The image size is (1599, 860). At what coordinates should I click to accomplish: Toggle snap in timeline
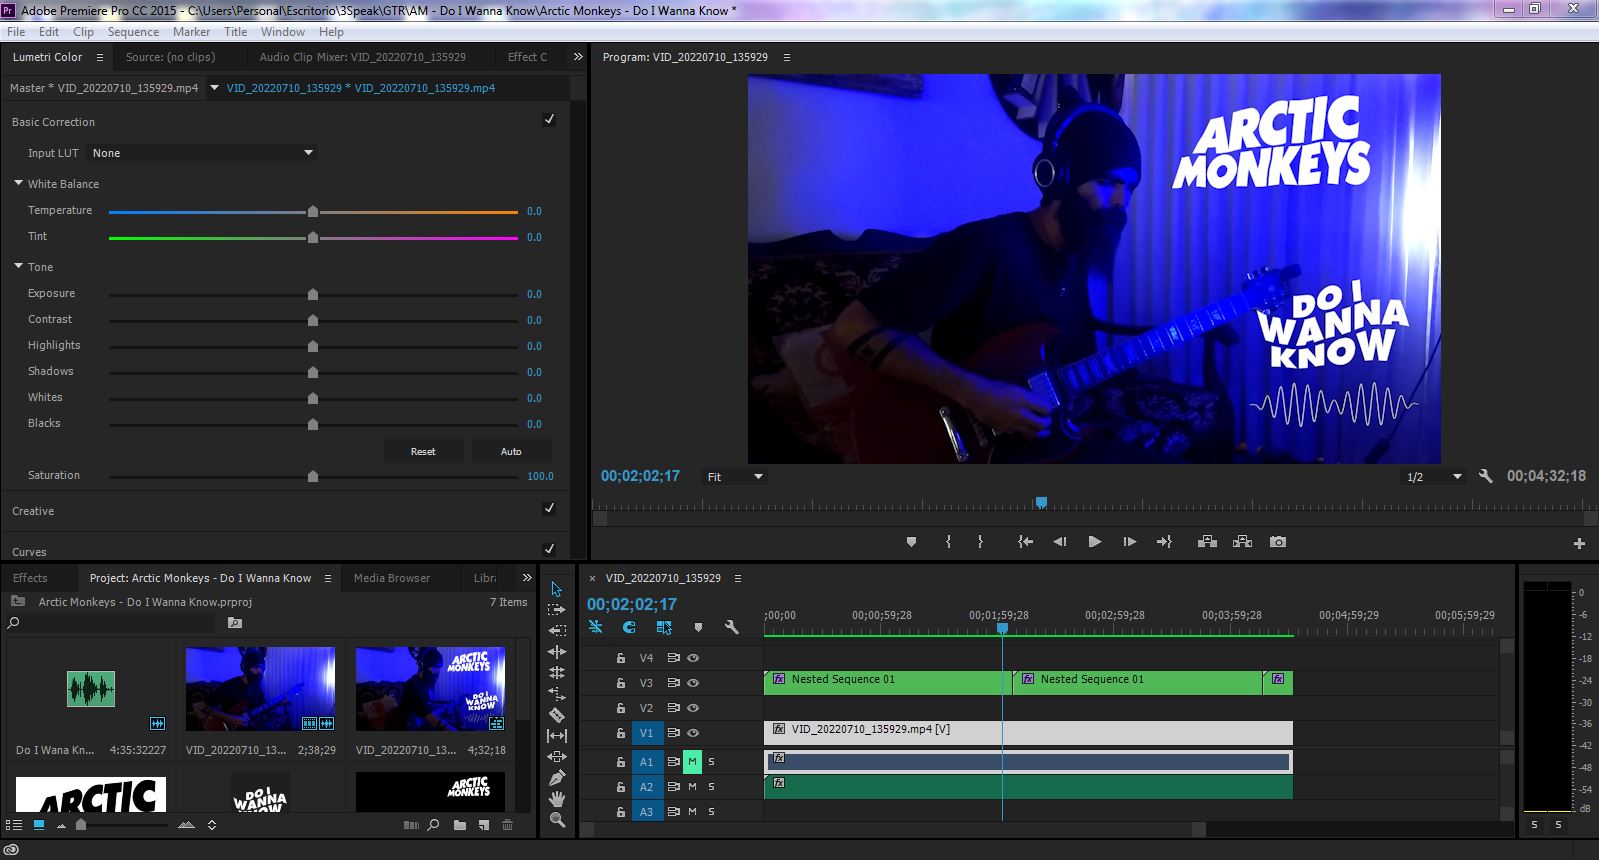629,627
